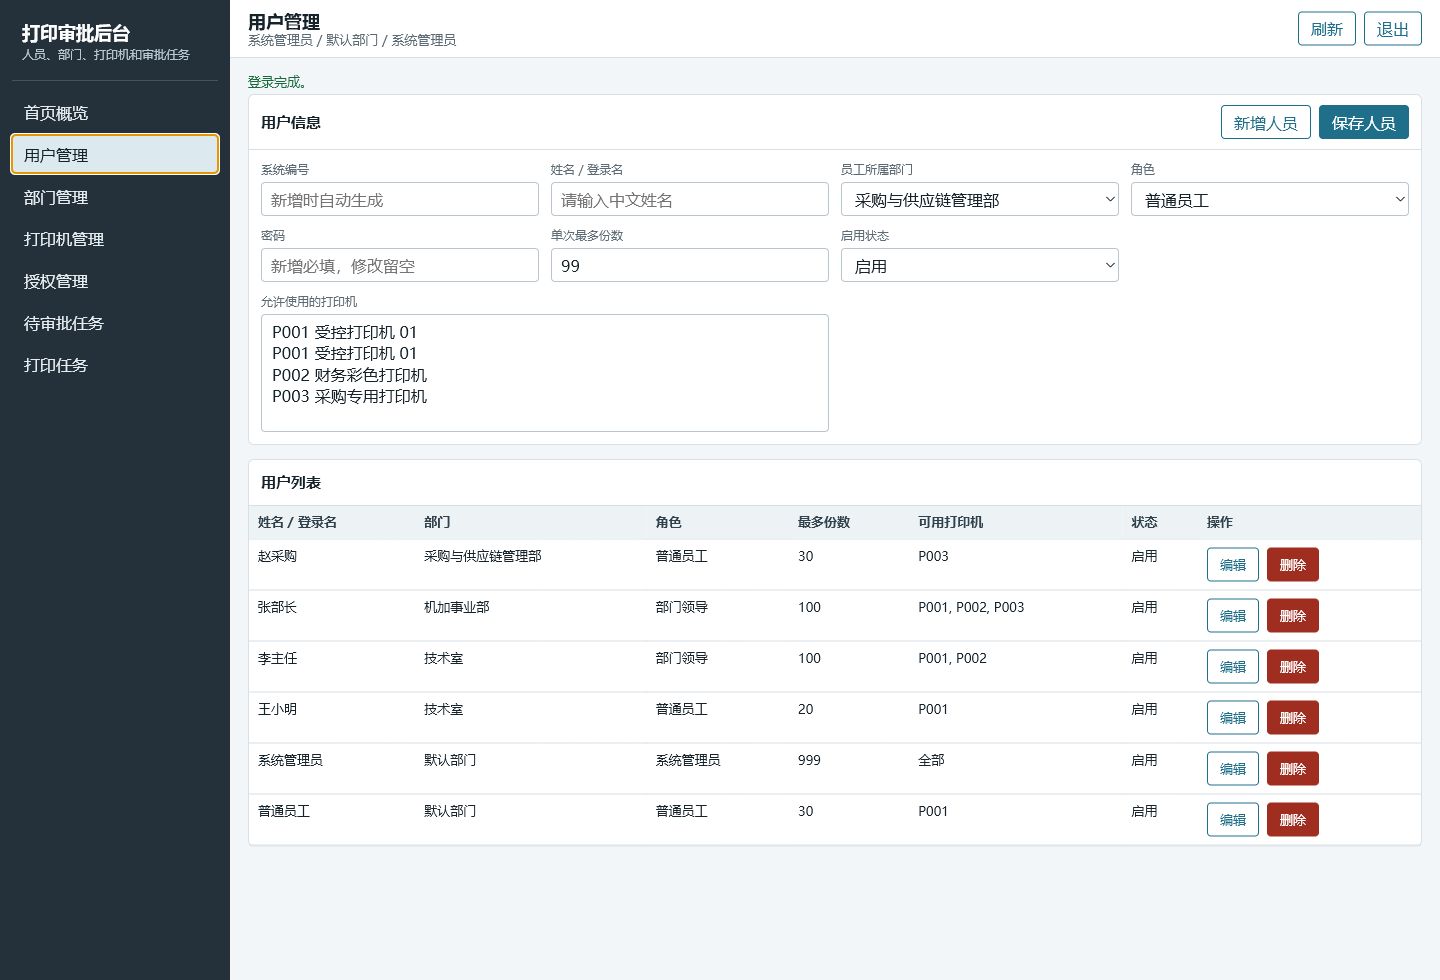Delete user 张部长
The height and width of the screenshot is (980, 1440).
point(1293,616)
